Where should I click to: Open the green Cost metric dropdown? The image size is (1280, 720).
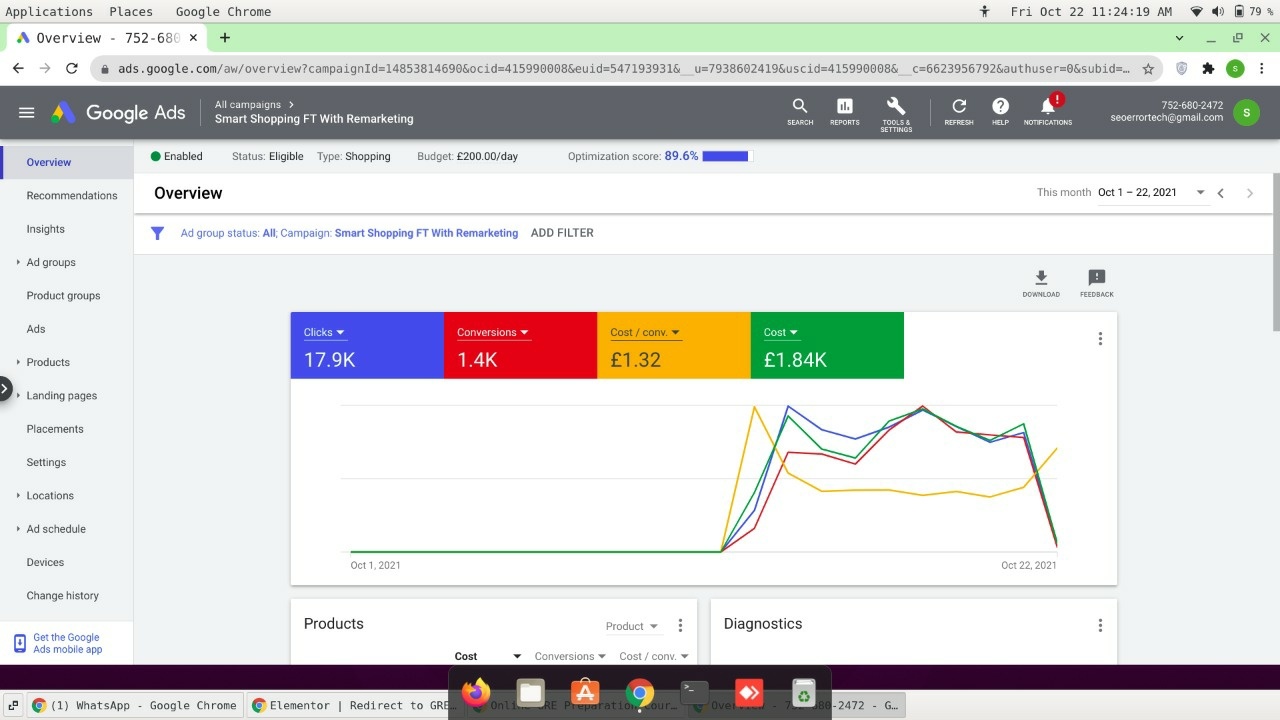[x=781, y=332]
